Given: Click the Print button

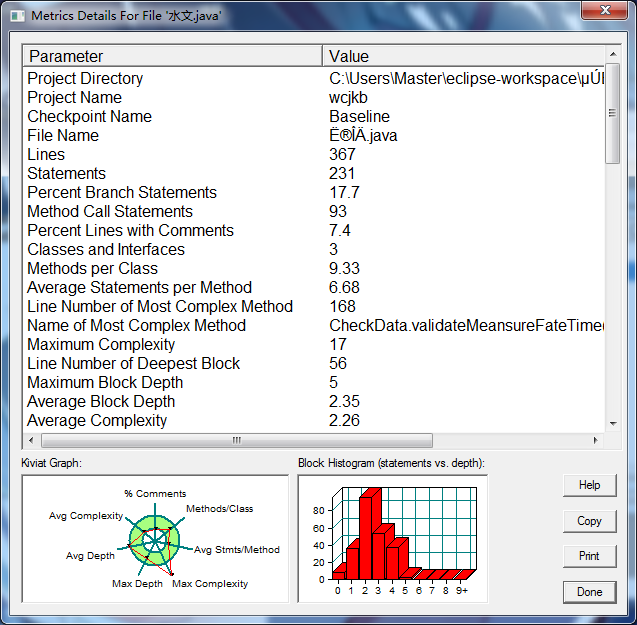Looking at the screenshot, I should point(589,556).
